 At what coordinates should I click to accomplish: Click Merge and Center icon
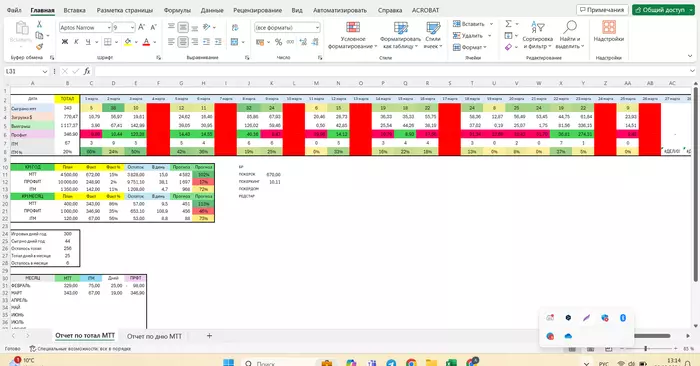point(234,42)
